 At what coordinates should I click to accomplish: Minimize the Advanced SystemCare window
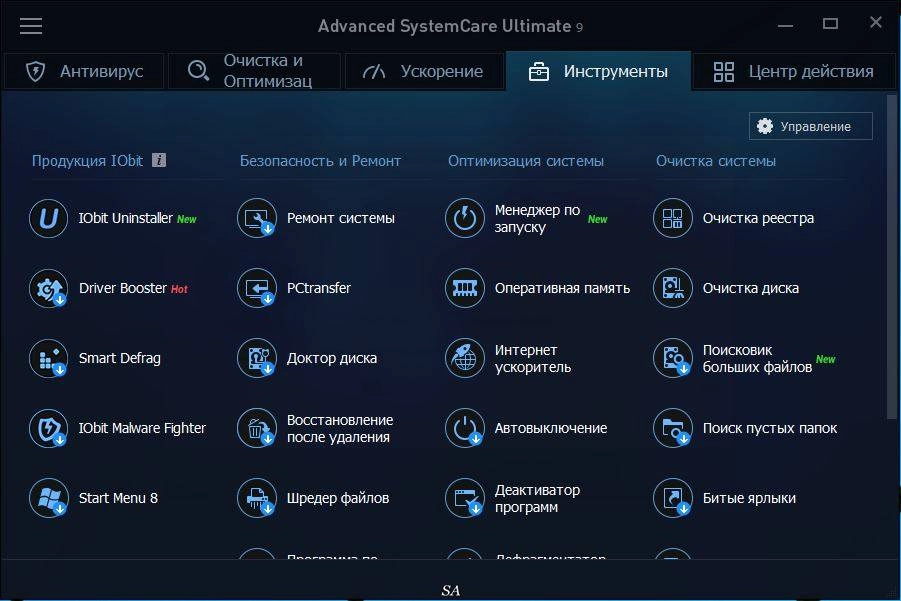786,25
